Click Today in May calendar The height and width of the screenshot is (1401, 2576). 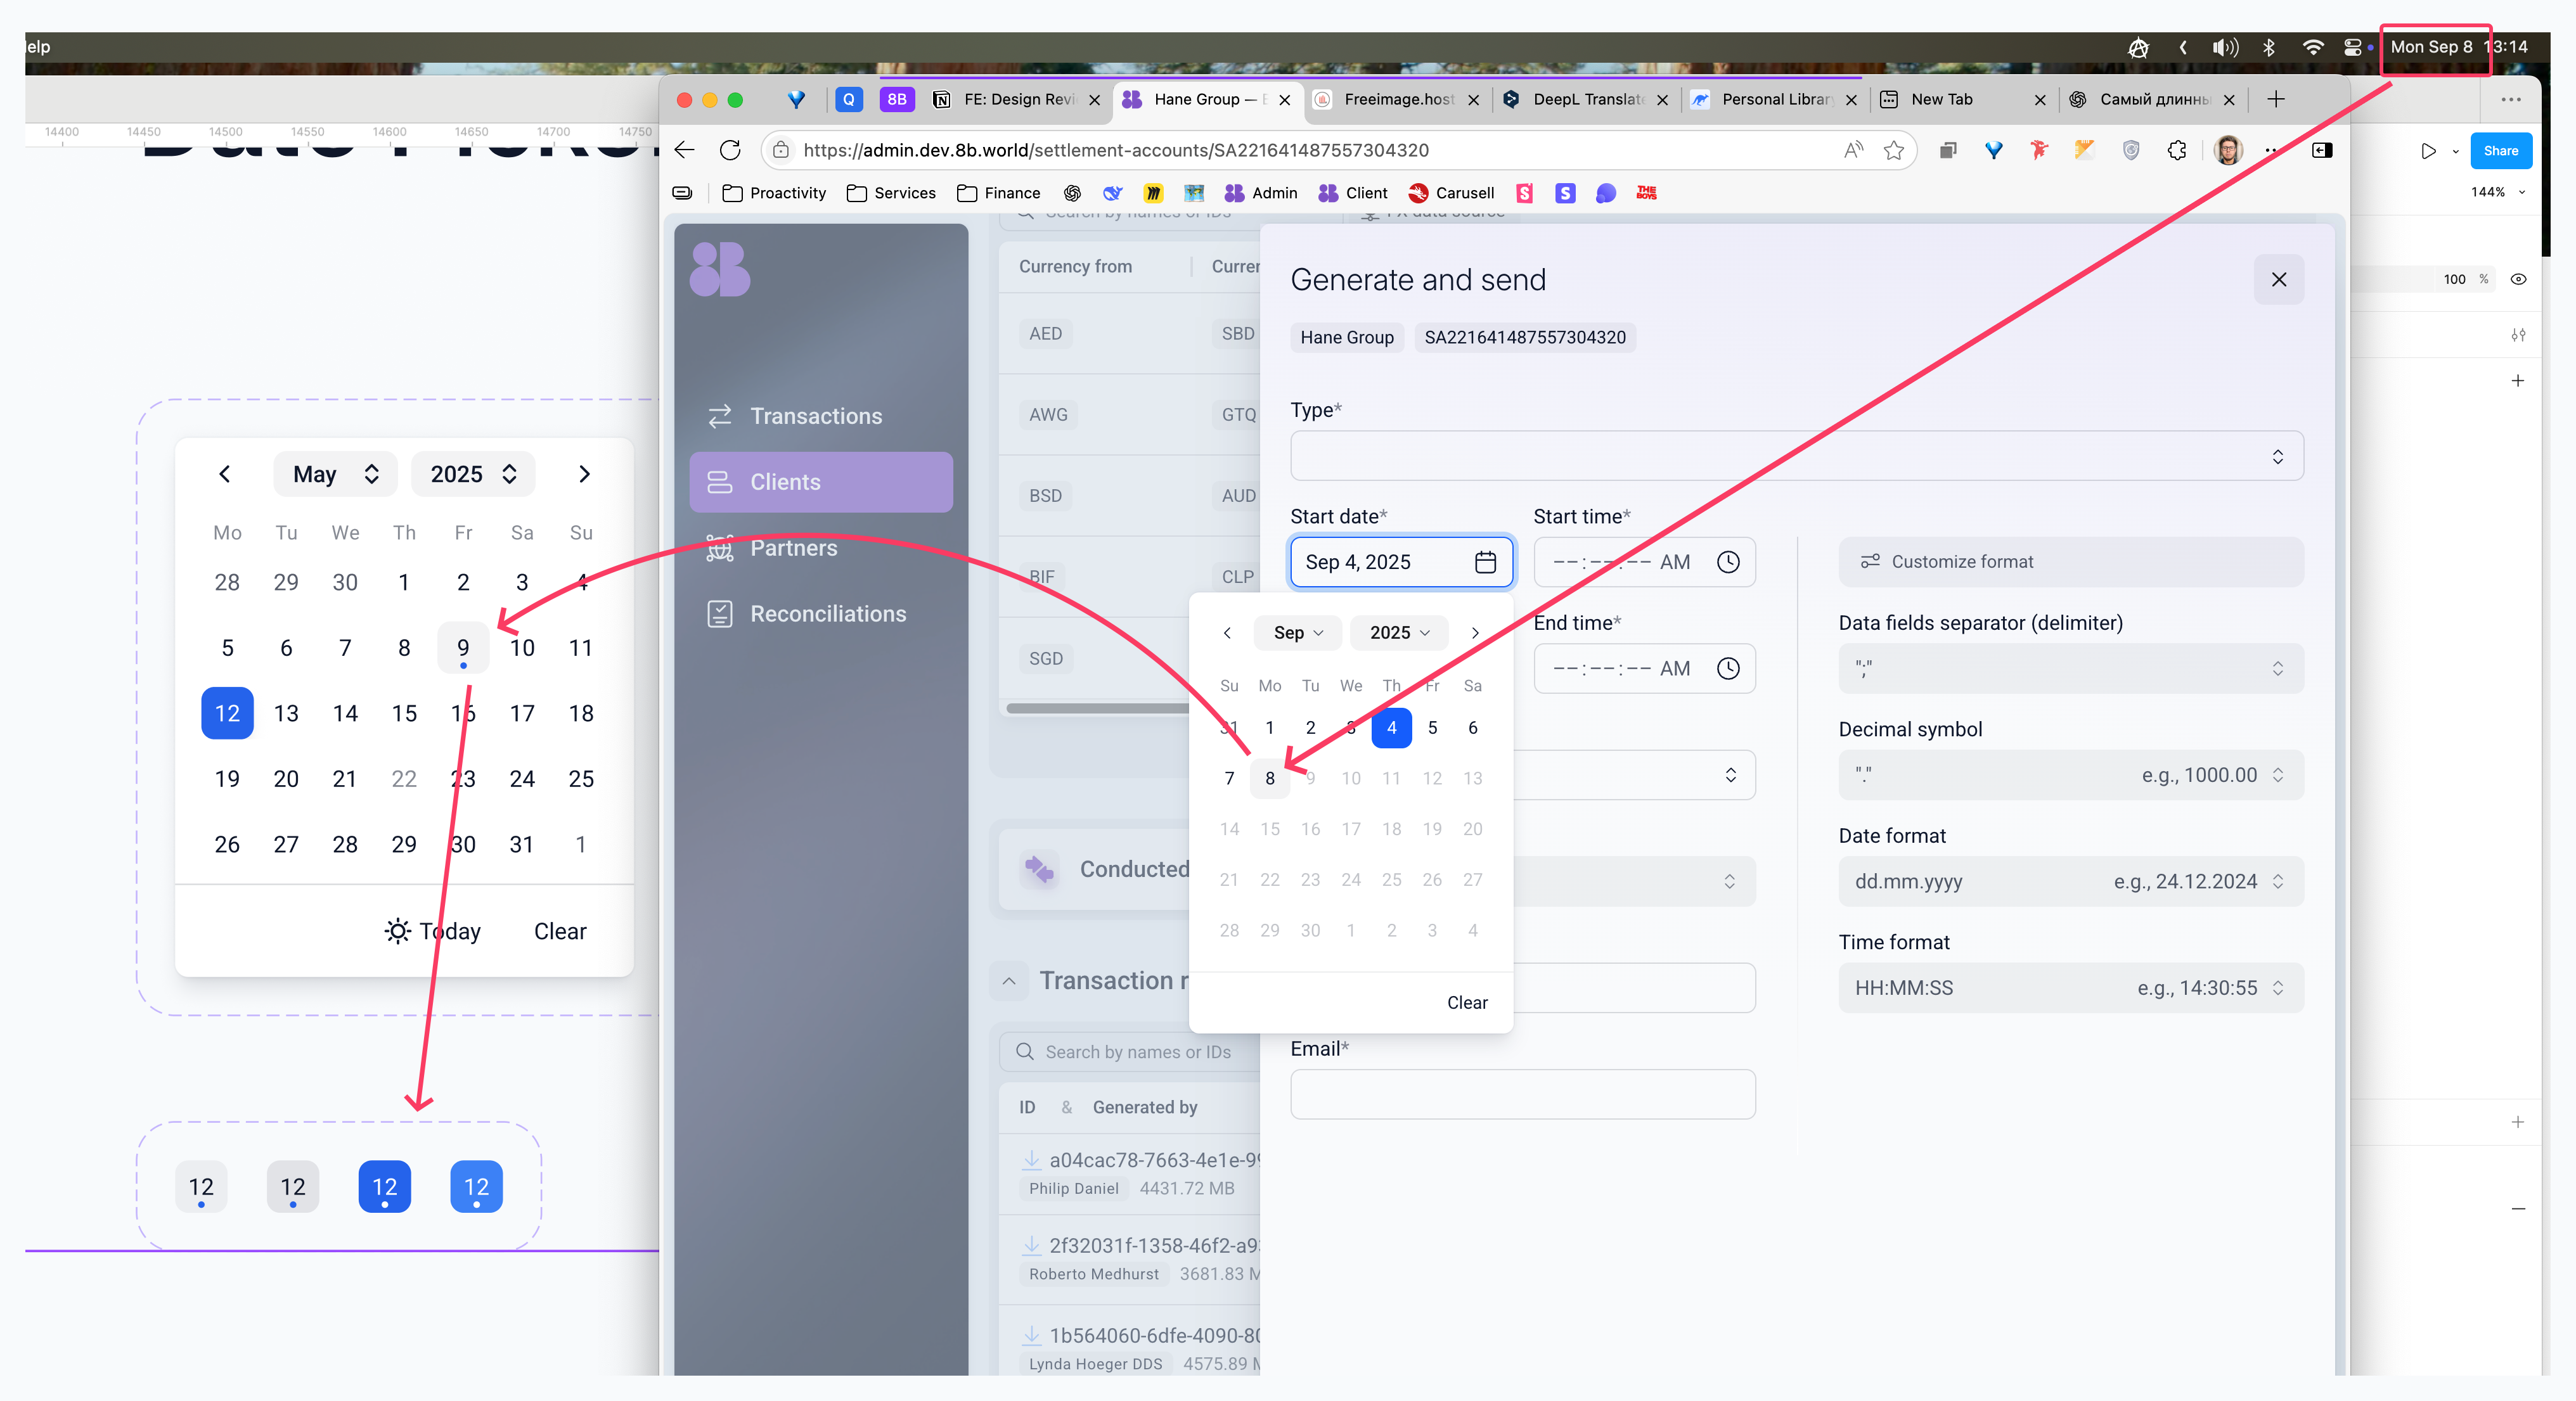(434, 931)
